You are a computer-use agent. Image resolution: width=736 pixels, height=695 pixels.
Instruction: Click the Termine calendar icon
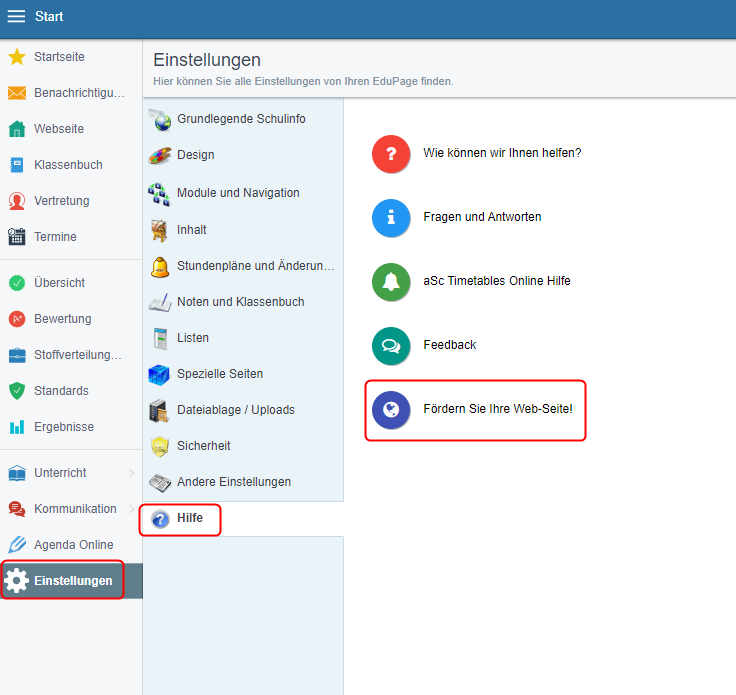click(17, 237)
